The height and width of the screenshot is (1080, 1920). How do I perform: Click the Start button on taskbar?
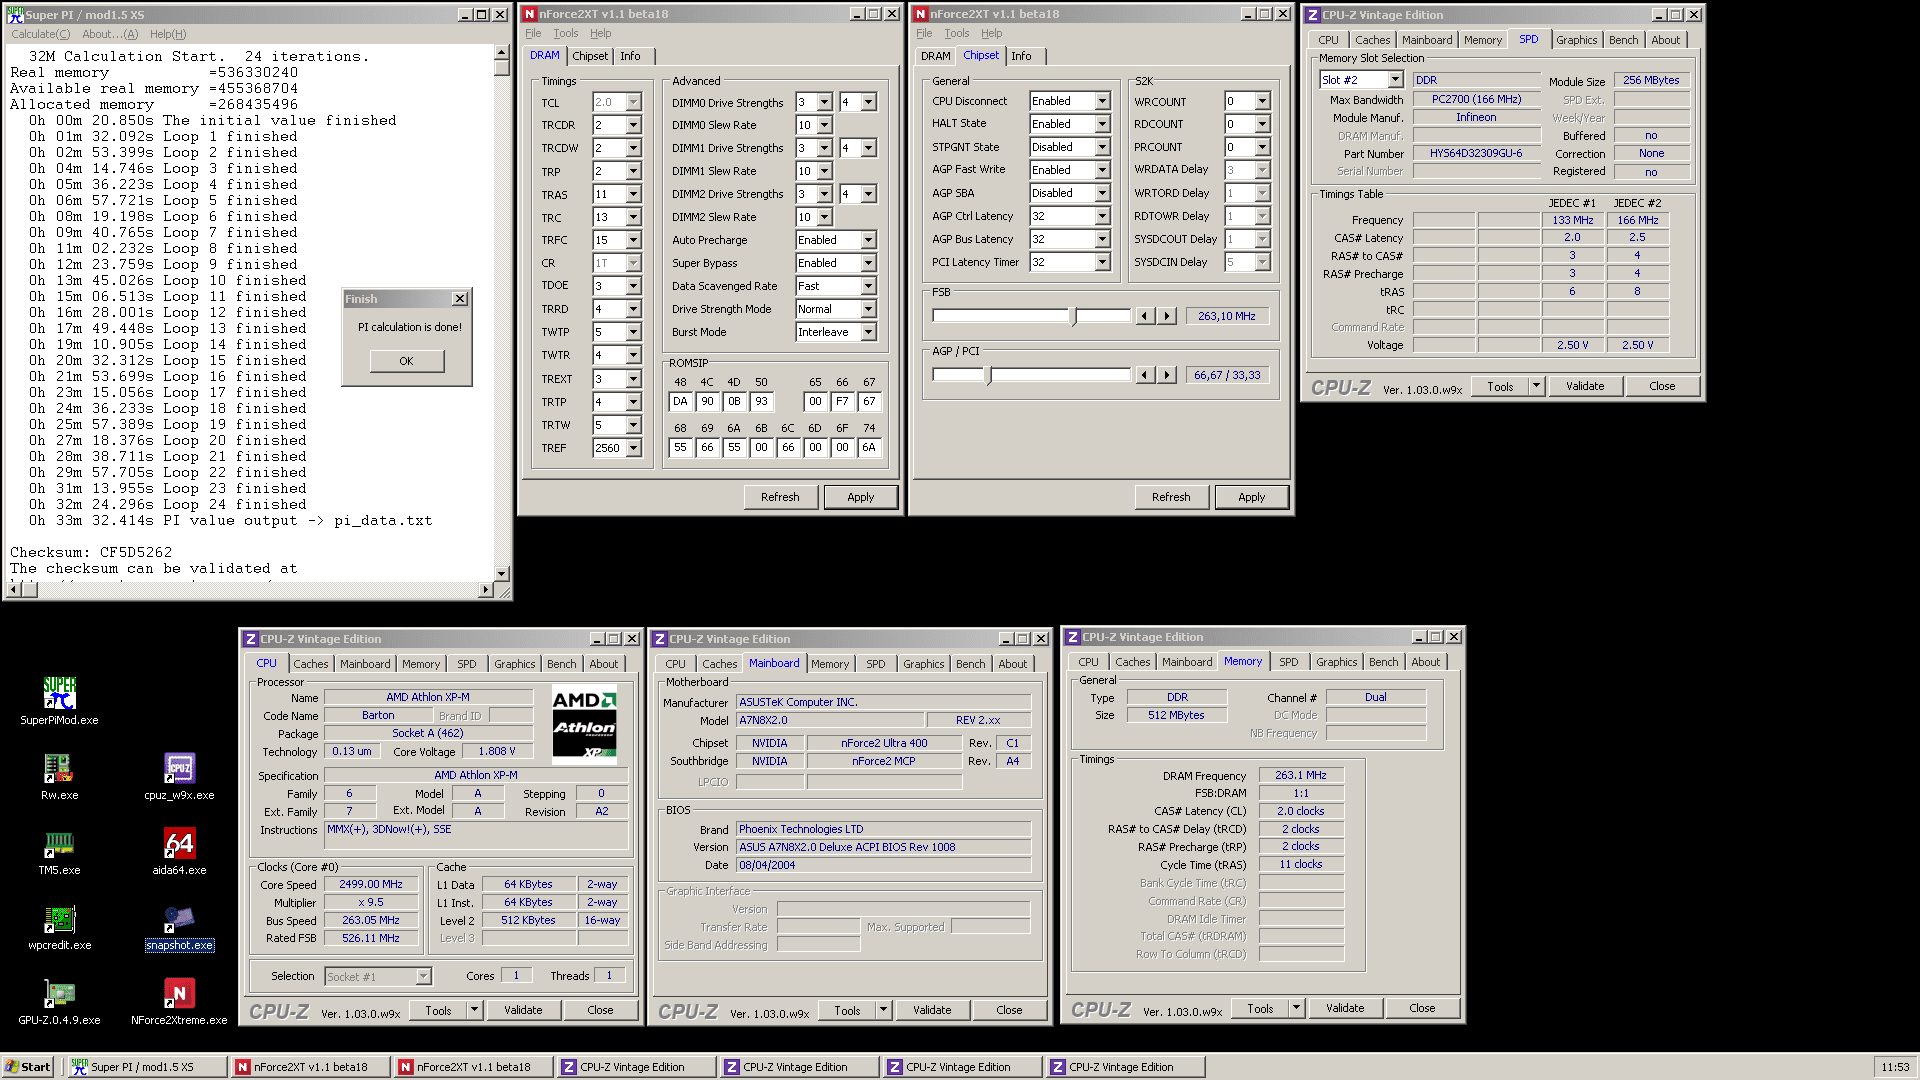point(27,1067)
